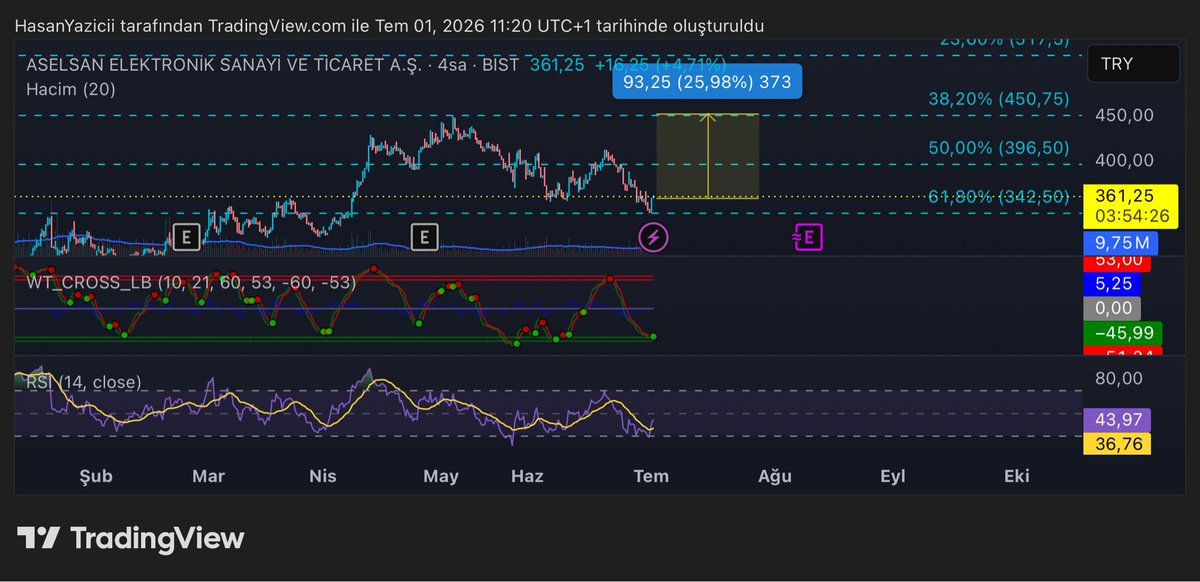Click the purple lightning event marker

pos(654,237)
